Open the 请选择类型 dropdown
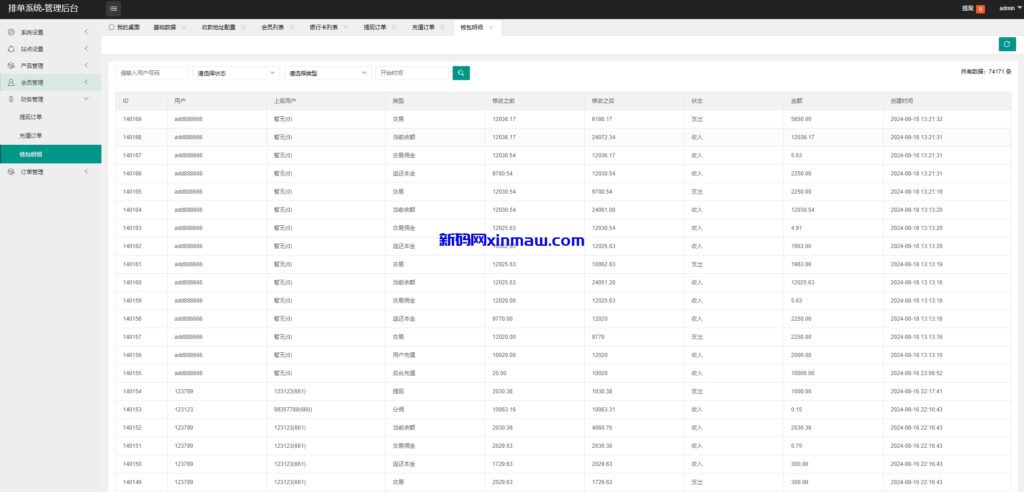This screenshot has width=1024, height=492. point(327,73)
